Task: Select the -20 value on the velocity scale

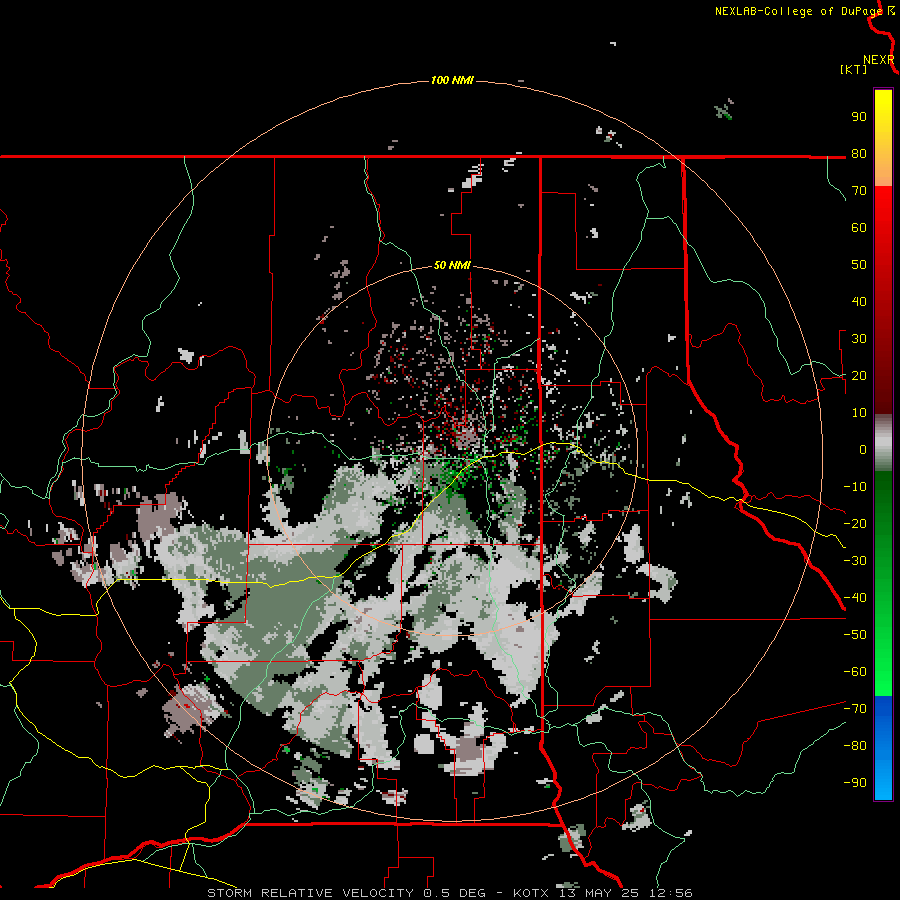Action: point(855,523)
